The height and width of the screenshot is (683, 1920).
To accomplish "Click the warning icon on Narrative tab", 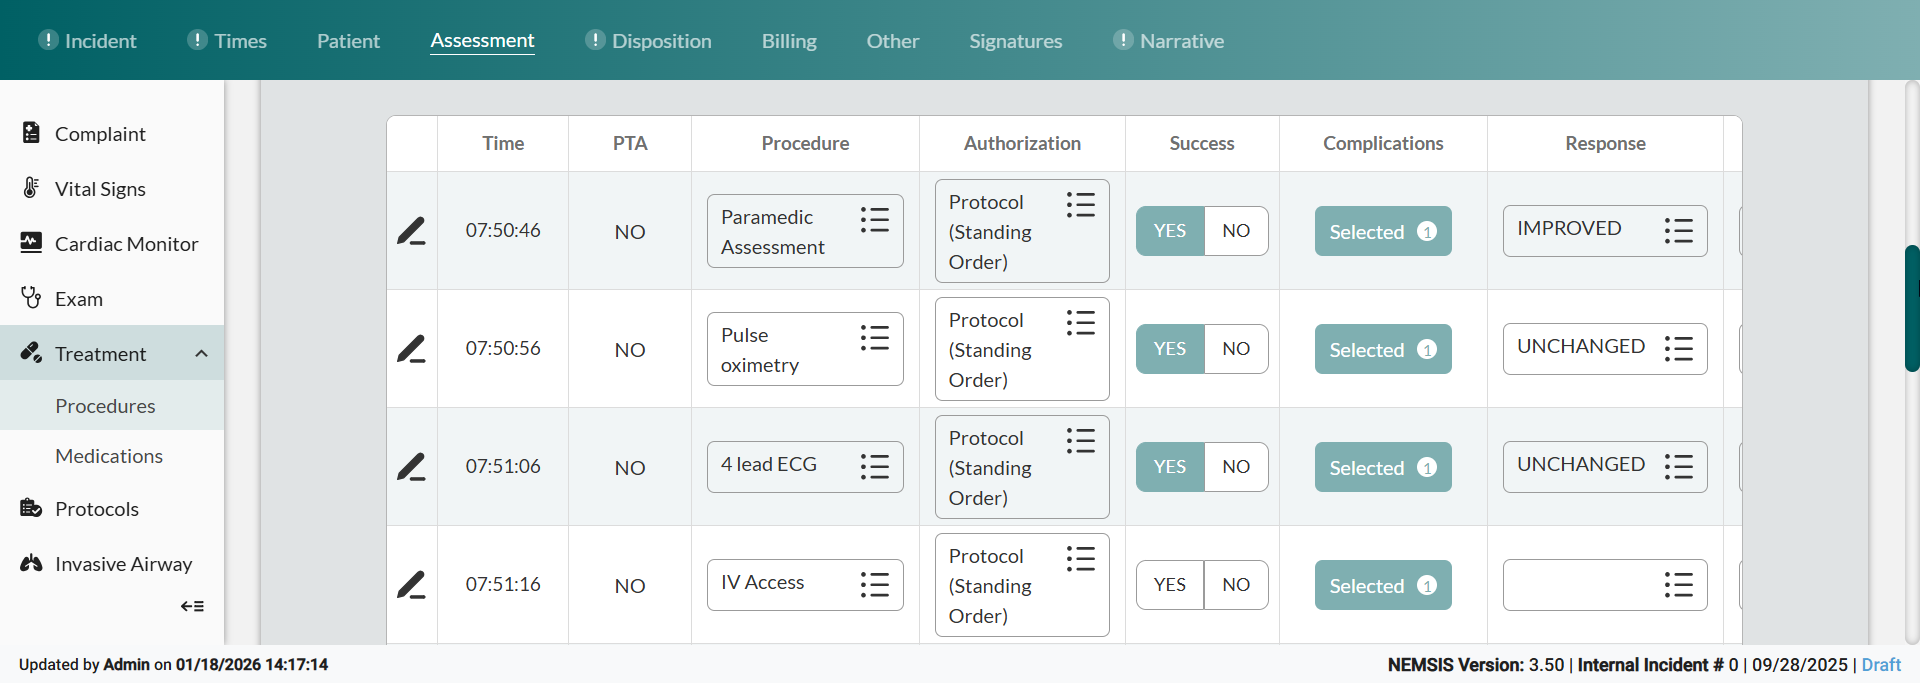I will [1123, 40].
